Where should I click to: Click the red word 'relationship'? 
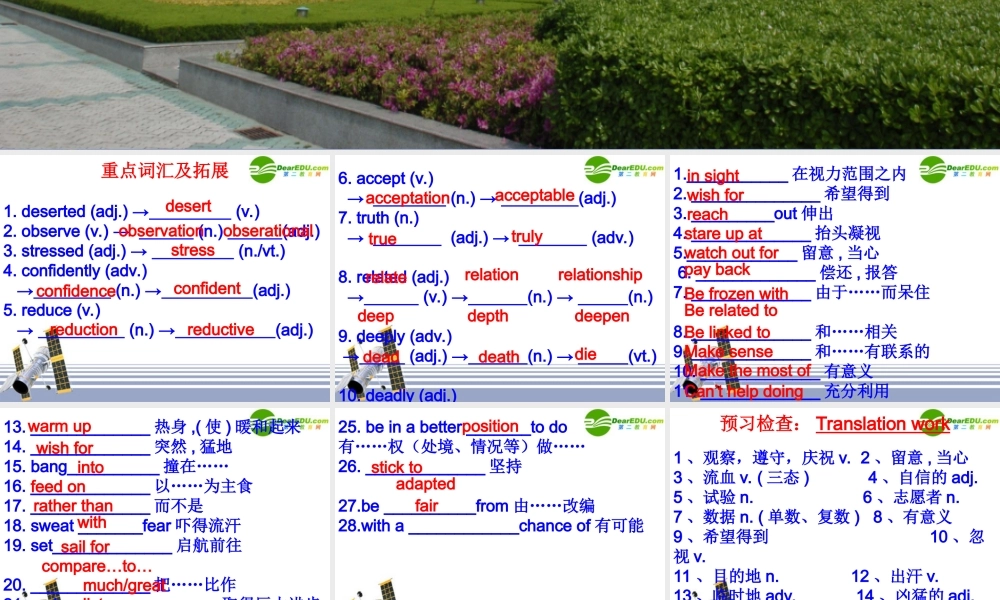pos(600,274)
